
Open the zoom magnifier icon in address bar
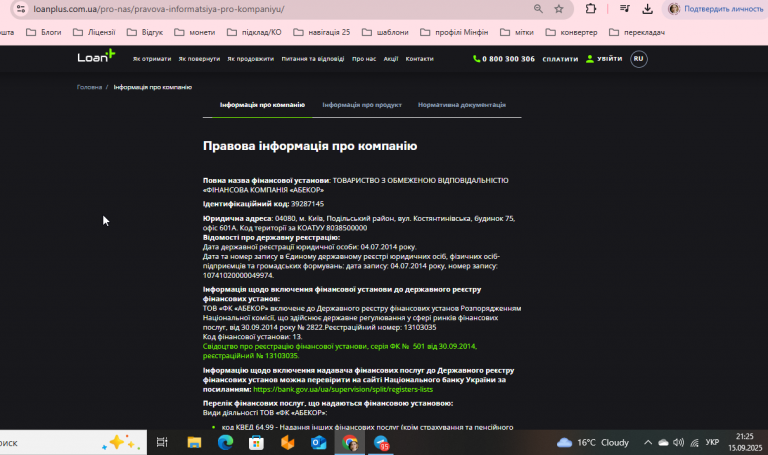pyautogui.click(x=538, y=9)
